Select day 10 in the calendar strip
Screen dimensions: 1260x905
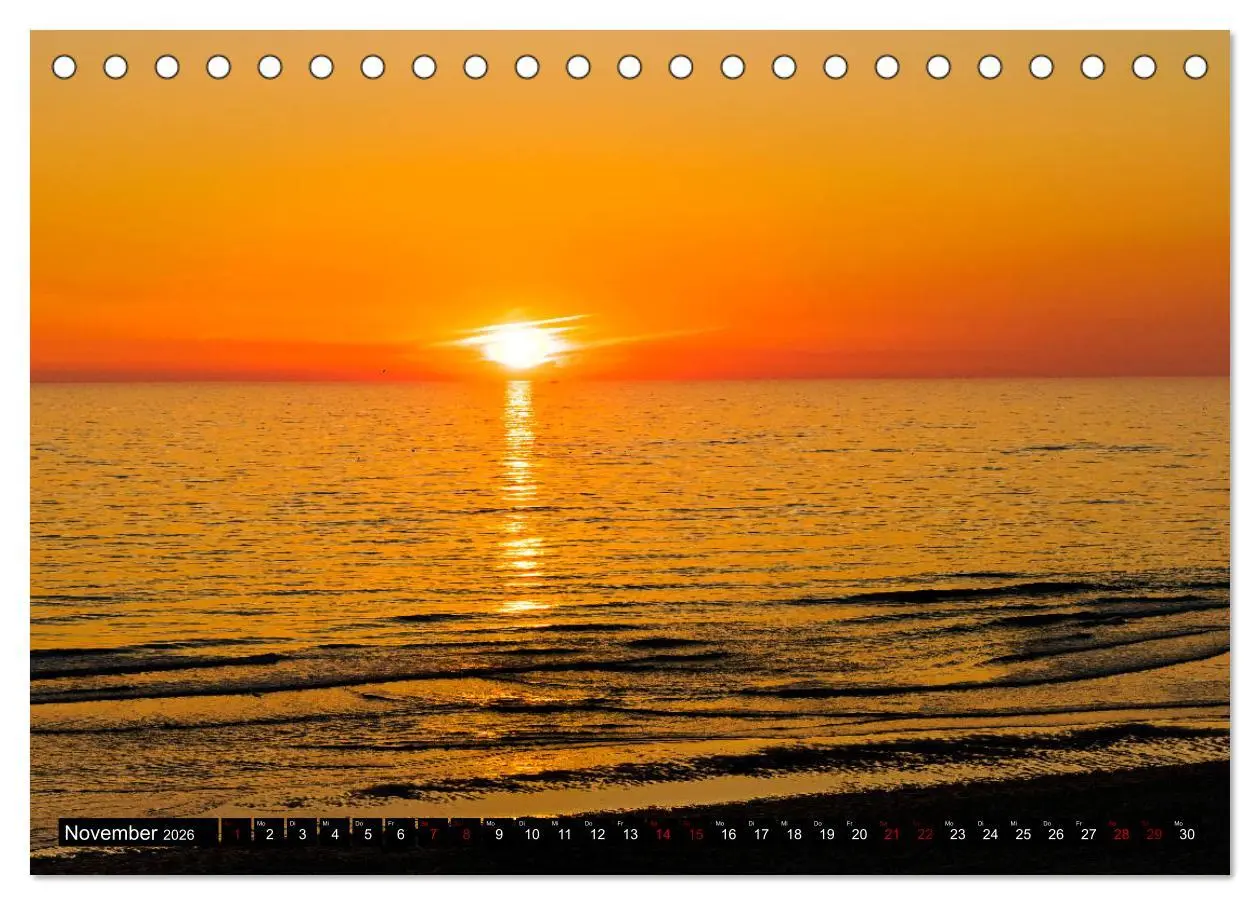pyautogui.click(x=532, y=834)
